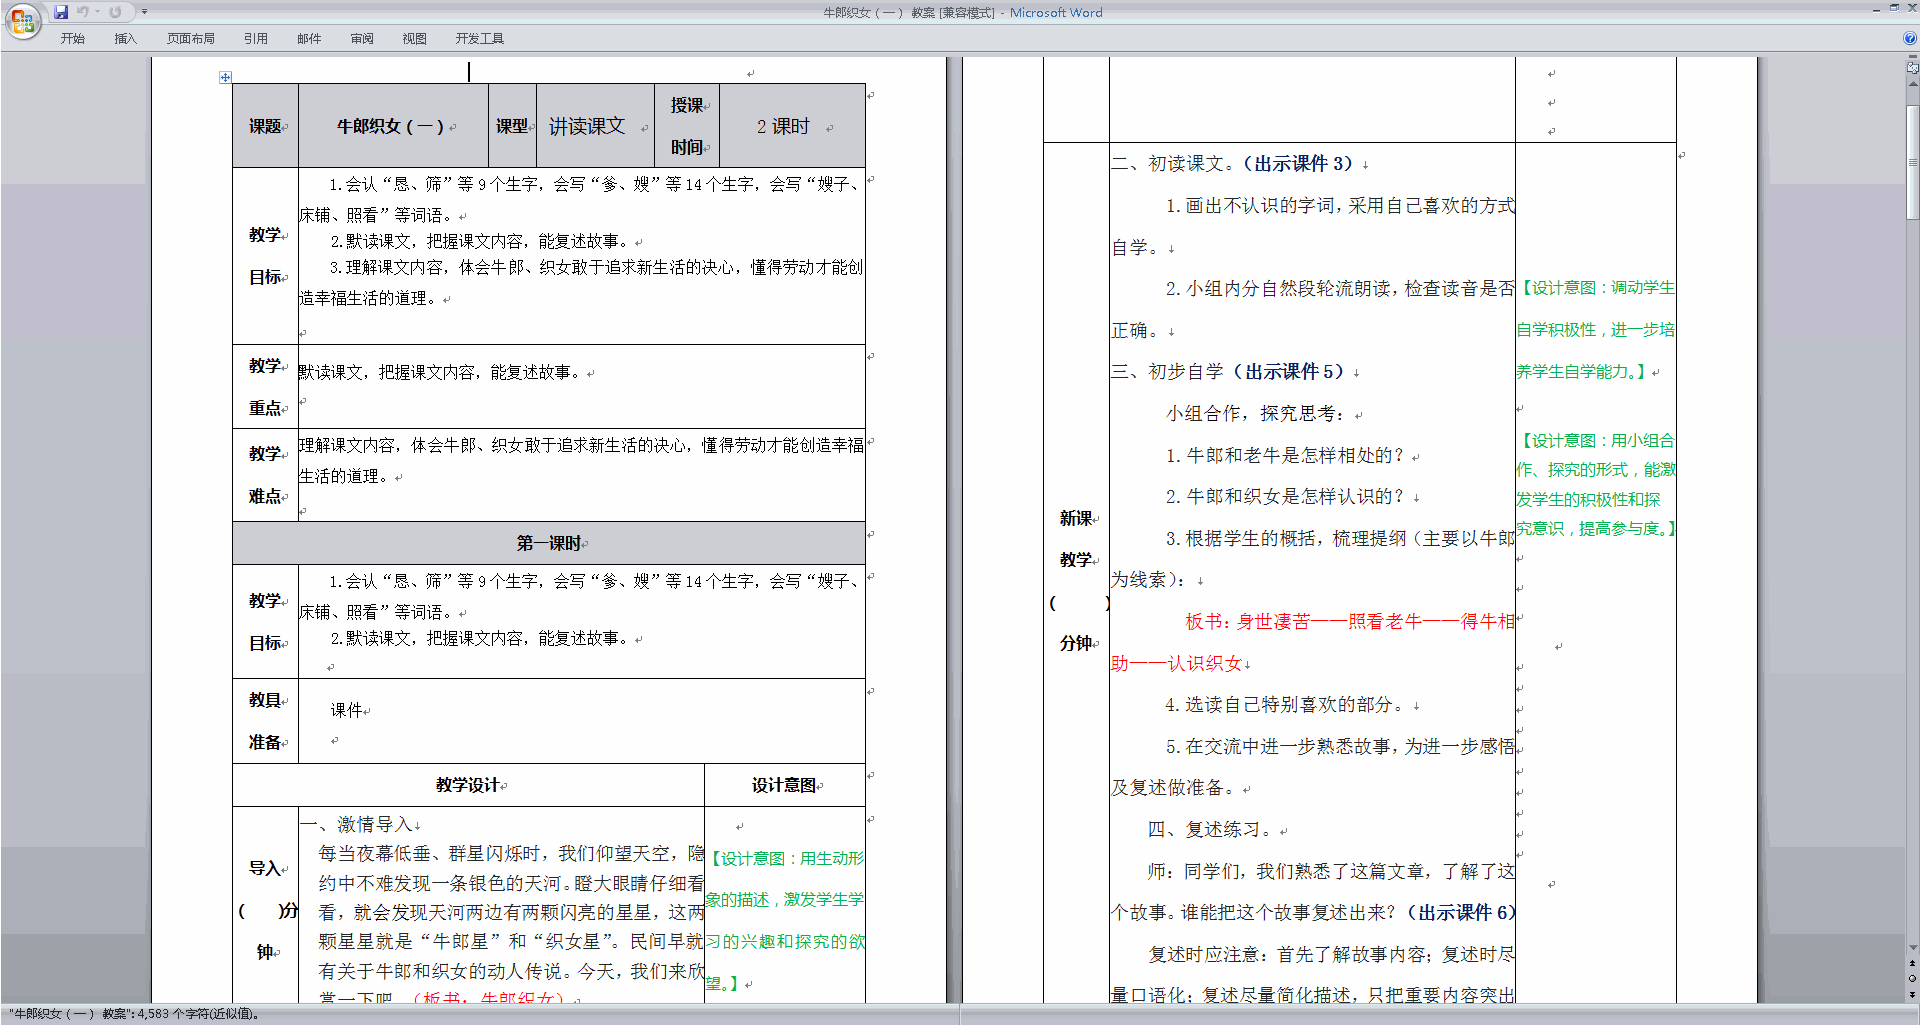Undo the last action
1920x1025 pixels.
(83, 12)
